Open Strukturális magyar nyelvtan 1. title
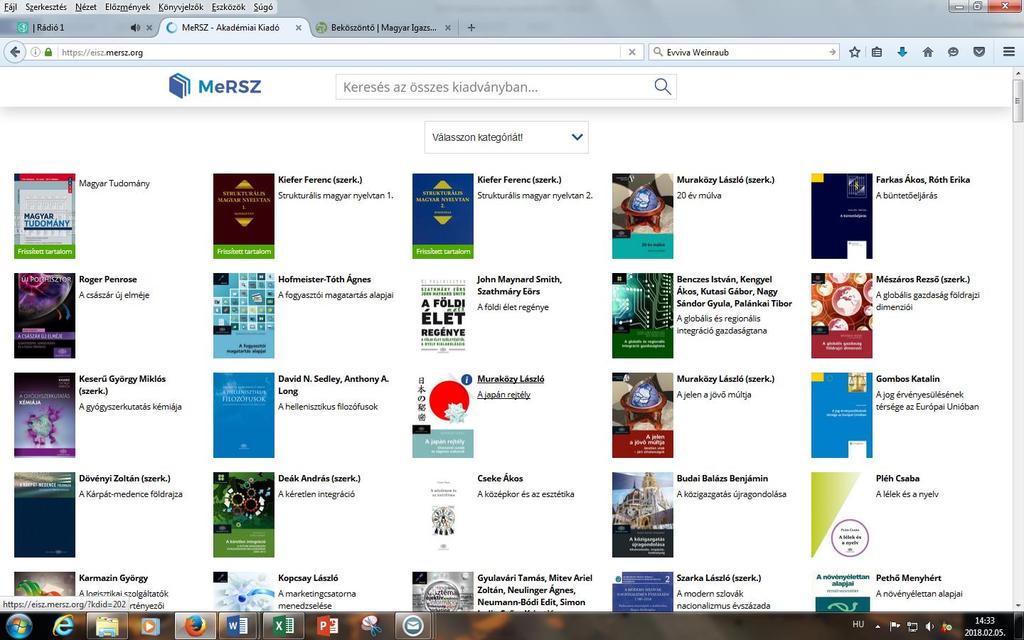 pyautogui.click(x=336, y=195)
